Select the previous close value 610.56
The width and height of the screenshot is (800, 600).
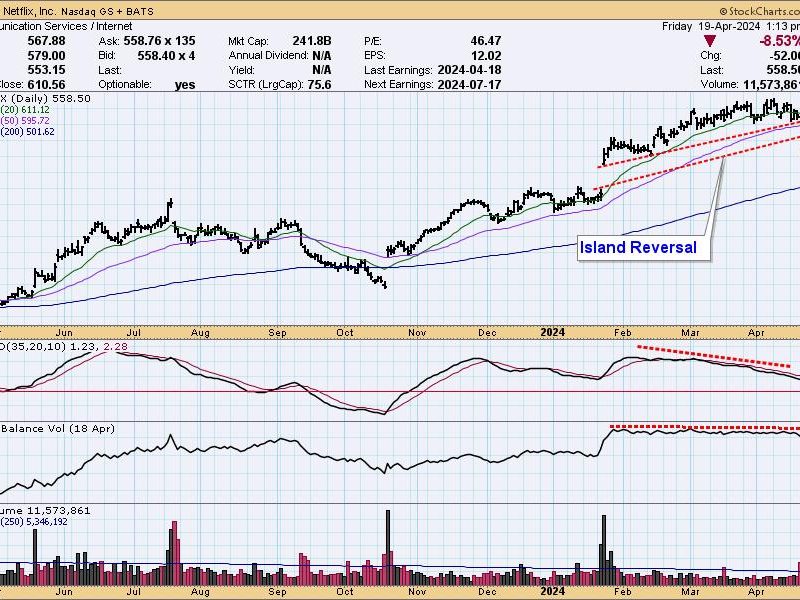click(45, 85)
